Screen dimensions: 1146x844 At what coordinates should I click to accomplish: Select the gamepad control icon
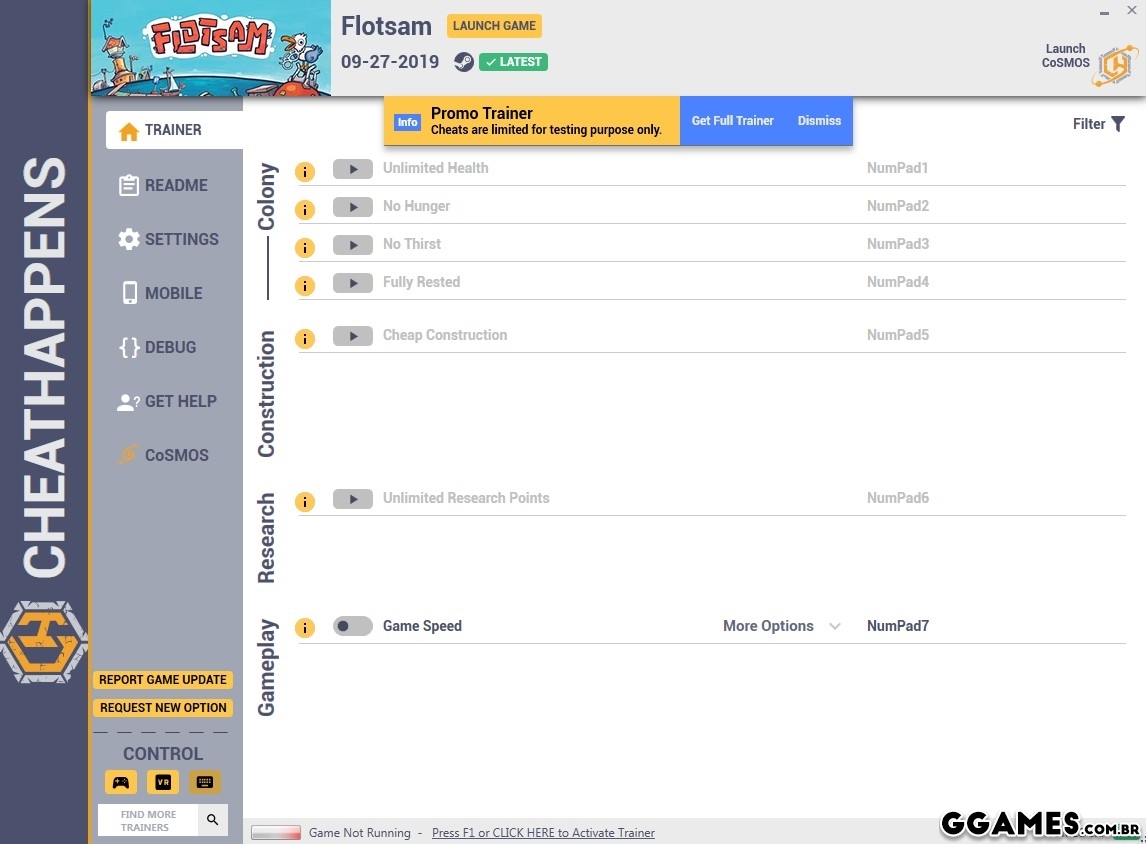click(121, 782)
